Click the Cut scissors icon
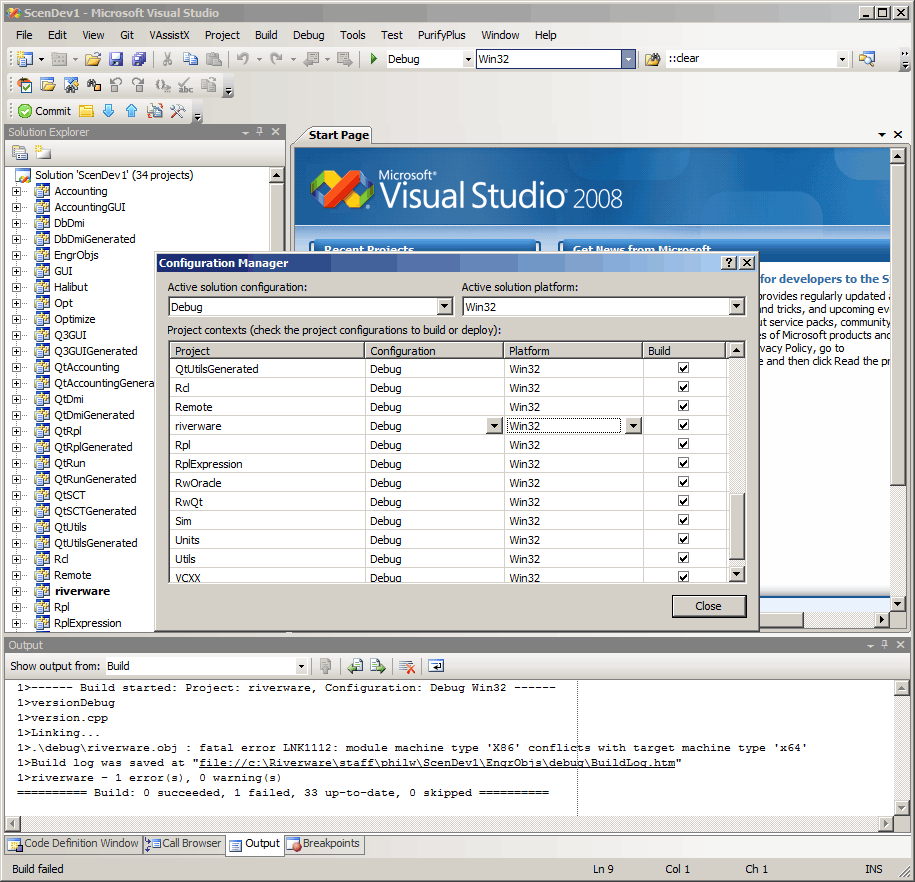Image resolution: width=915 pixels, height=882 pixels. [x=167, y=59]
